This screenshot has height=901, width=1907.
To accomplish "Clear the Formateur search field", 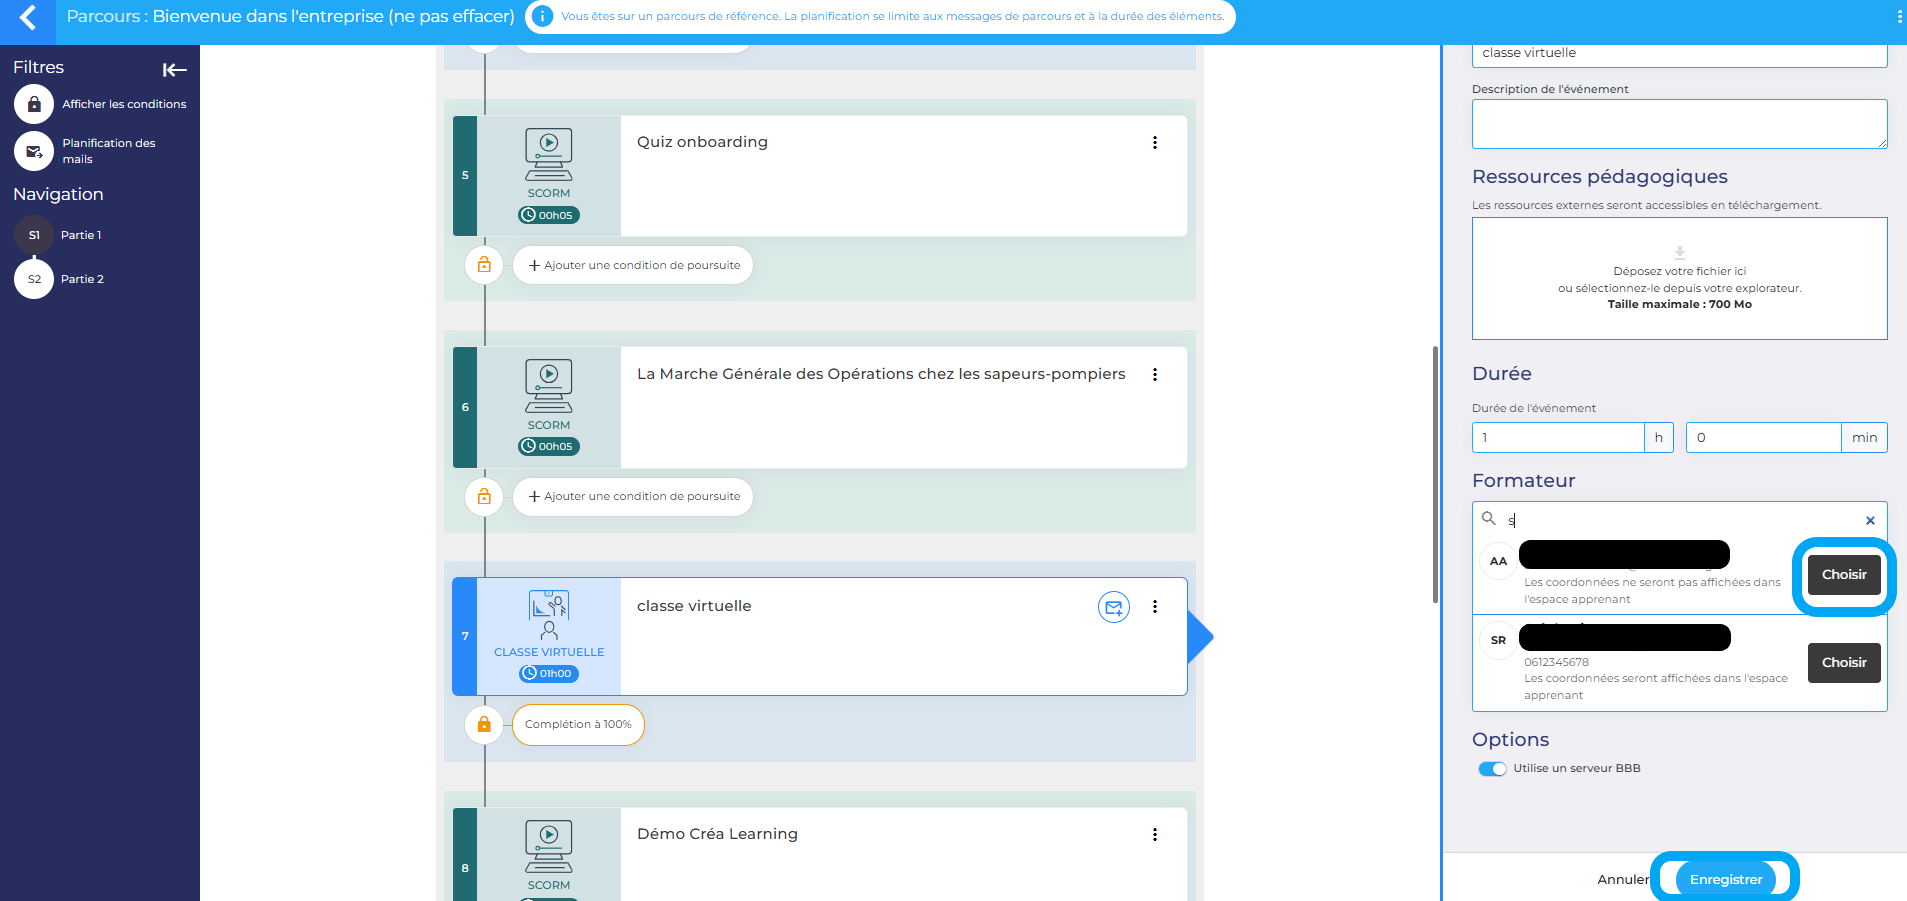I will click(1869, 520).
